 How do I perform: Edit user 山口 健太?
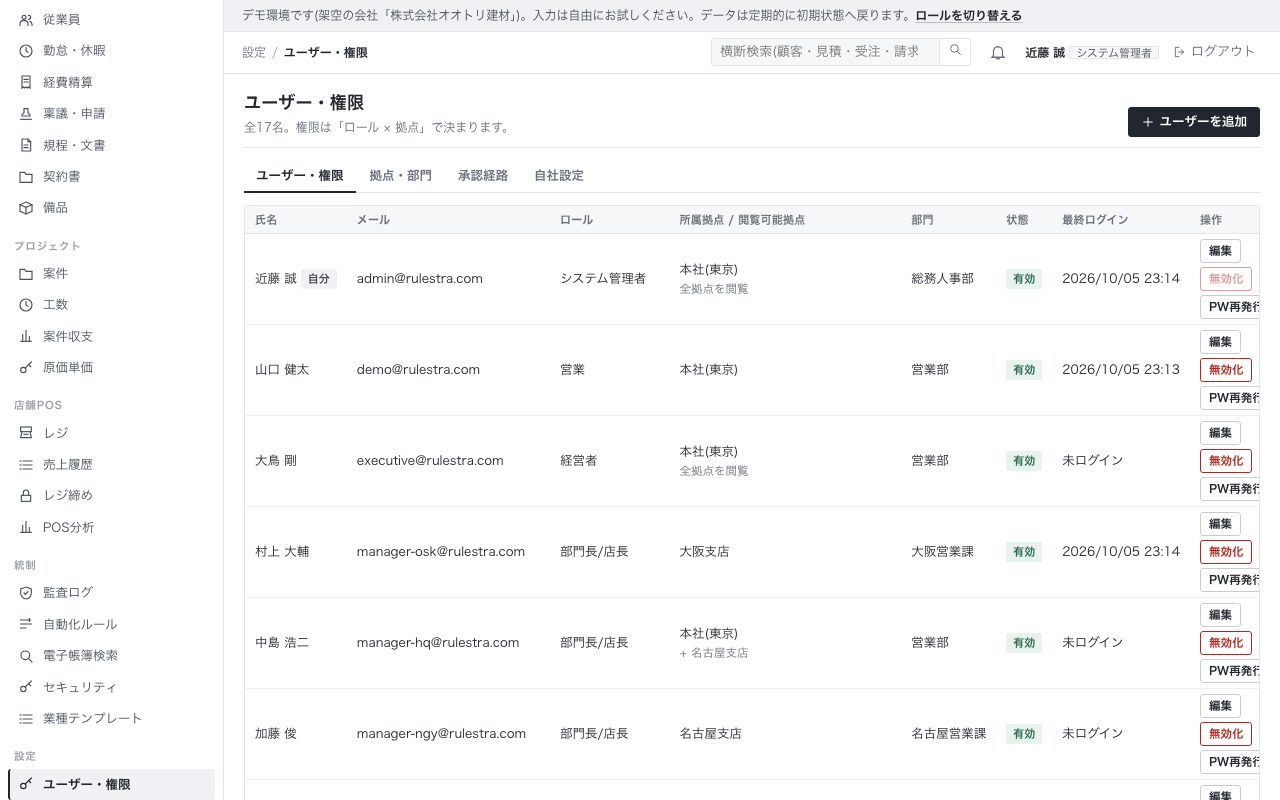click(x=1220, y=342)
